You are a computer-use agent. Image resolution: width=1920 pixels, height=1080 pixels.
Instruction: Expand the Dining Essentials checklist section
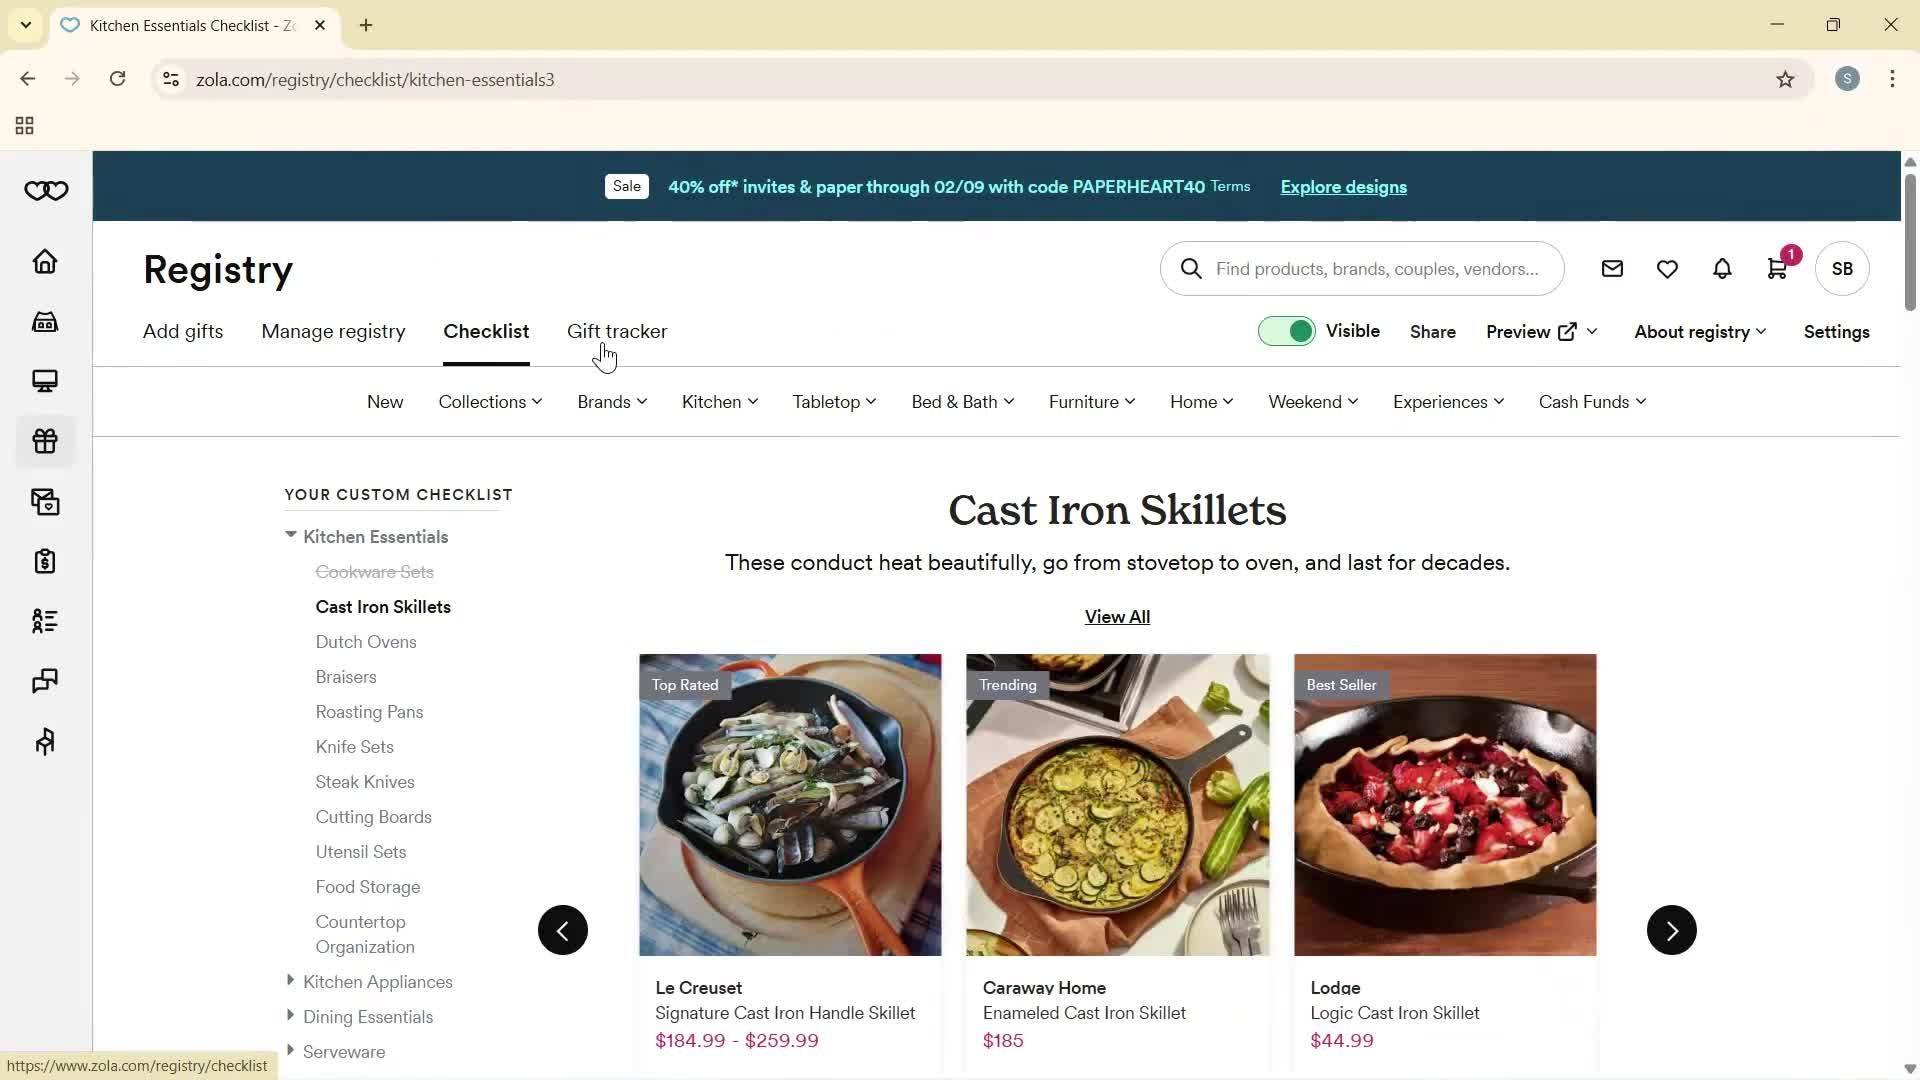(290, 1016)
